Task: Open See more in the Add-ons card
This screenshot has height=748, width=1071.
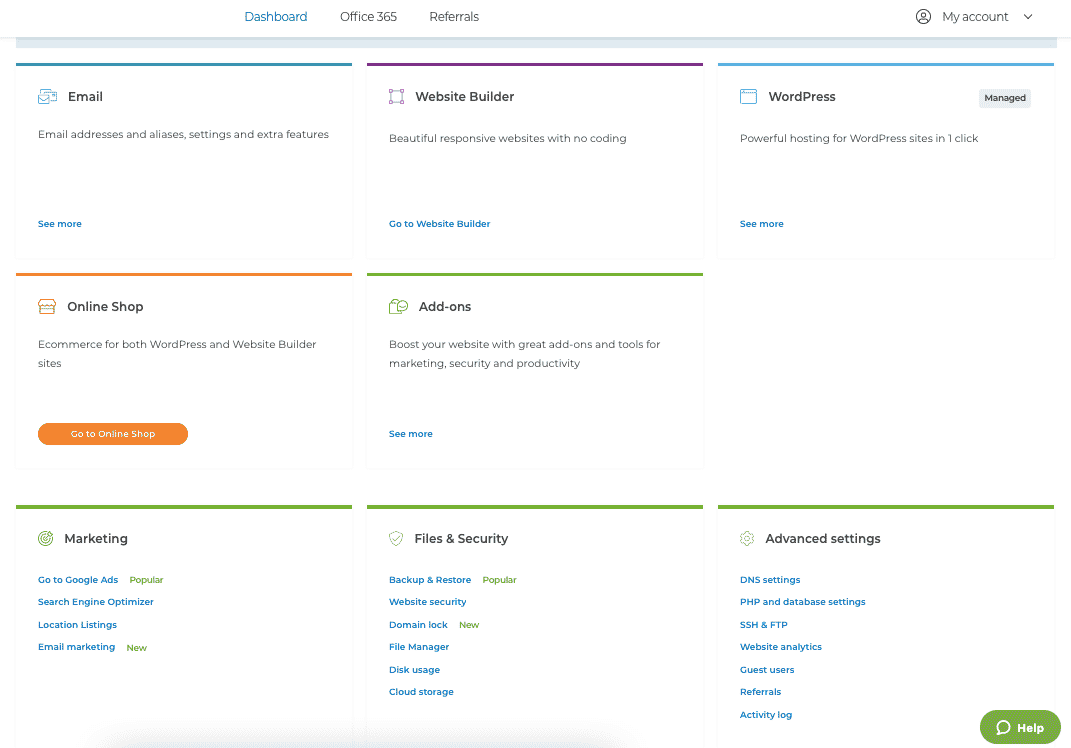Action: tap(411, 434)
